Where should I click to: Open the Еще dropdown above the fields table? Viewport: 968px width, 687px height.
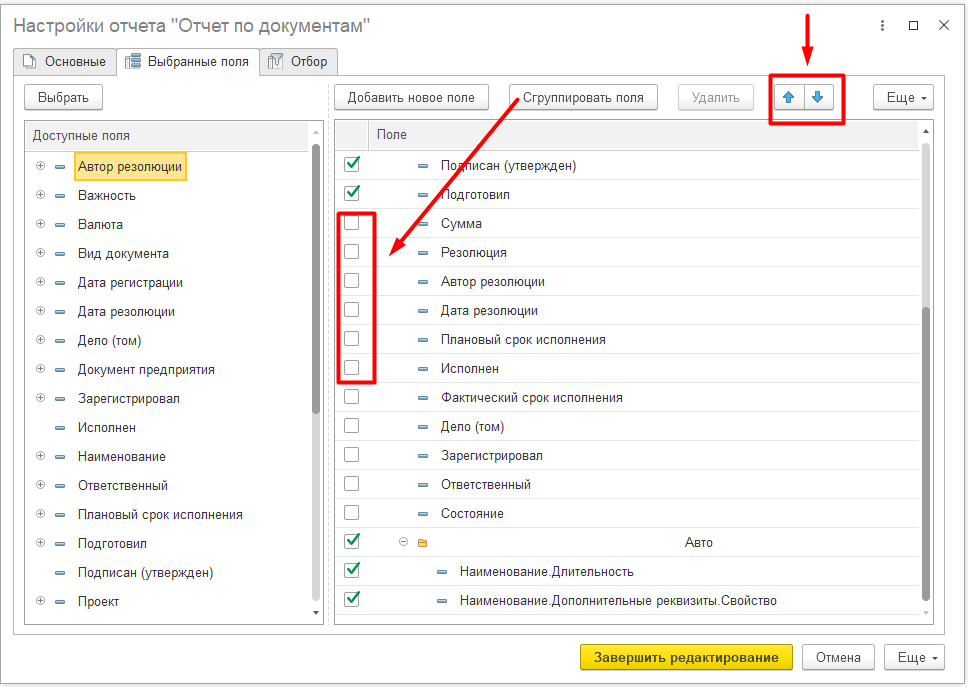pyautogui.click(x=903, y=98)
